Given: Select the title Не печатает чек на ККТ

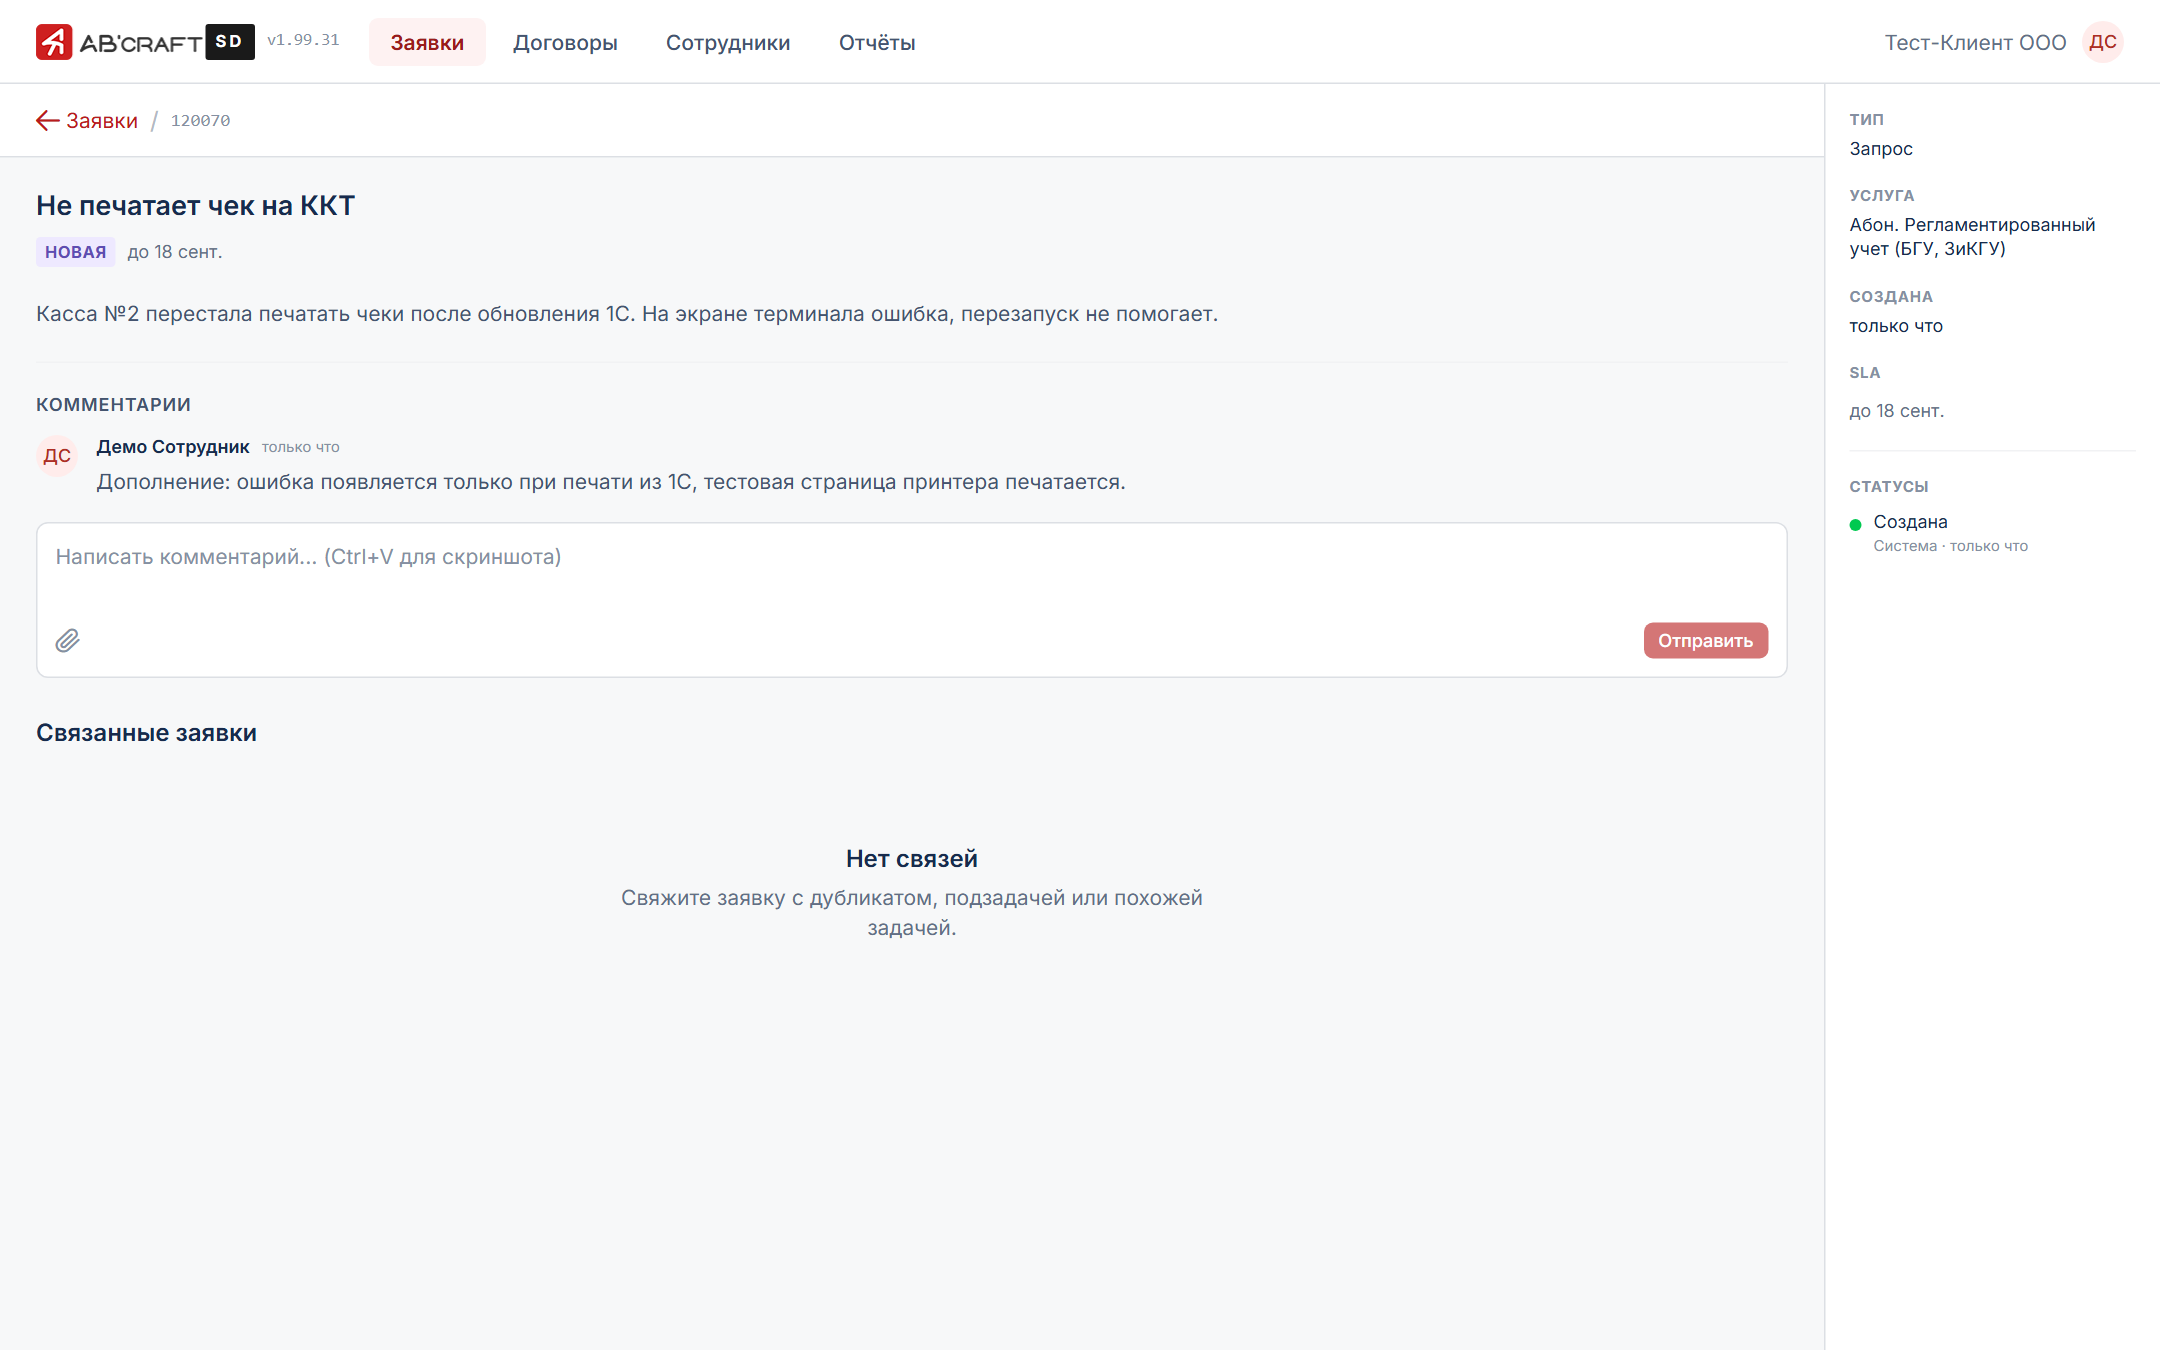Looking at the screenshot, I should pos(196,205).
